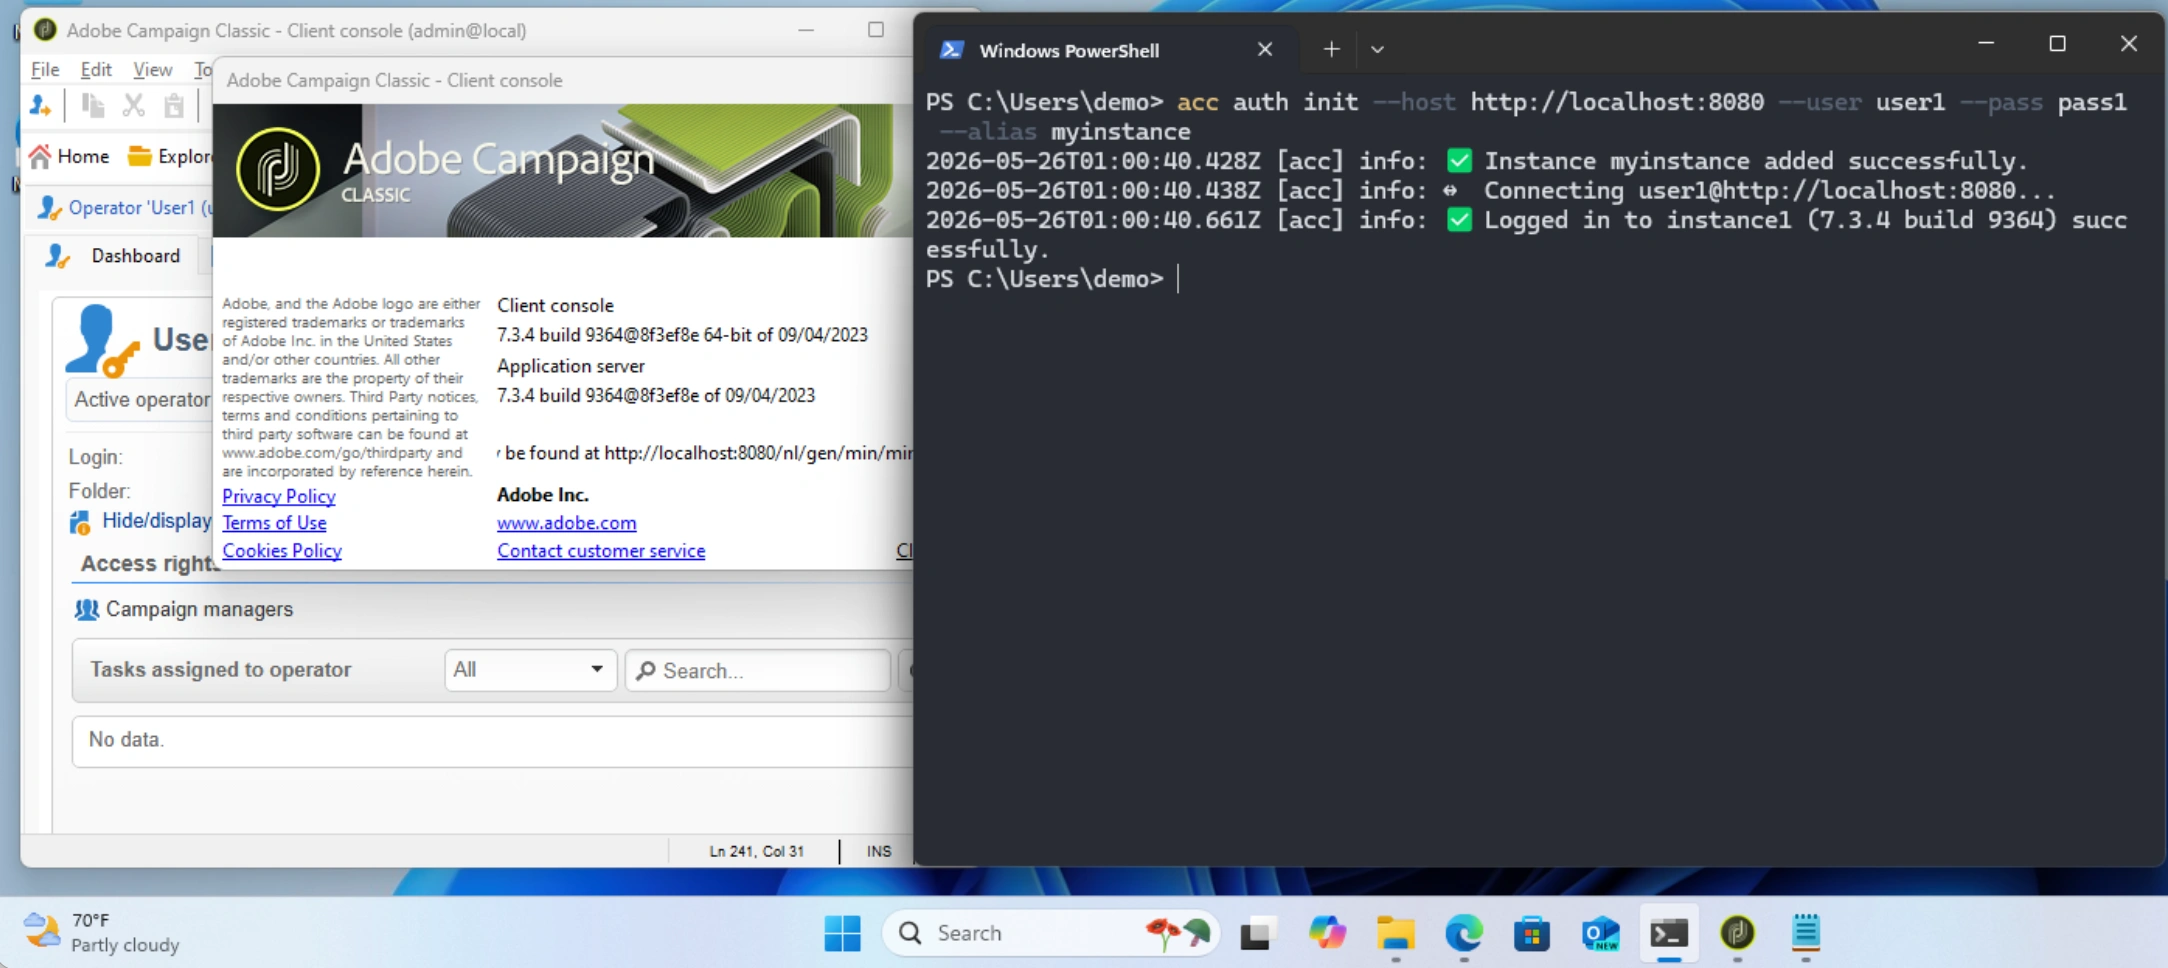Select the Operator 'User1' tab
This screenshot has width=2168, height=968.
point(124,207)
